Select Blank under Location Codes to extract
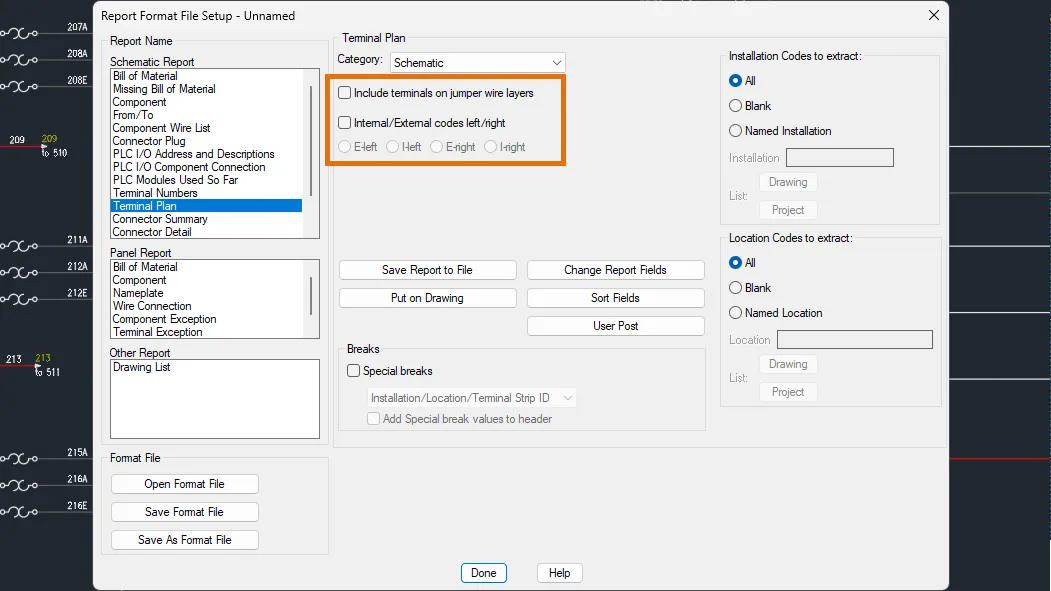This screenshot has width=1051, height=591. 736,288
